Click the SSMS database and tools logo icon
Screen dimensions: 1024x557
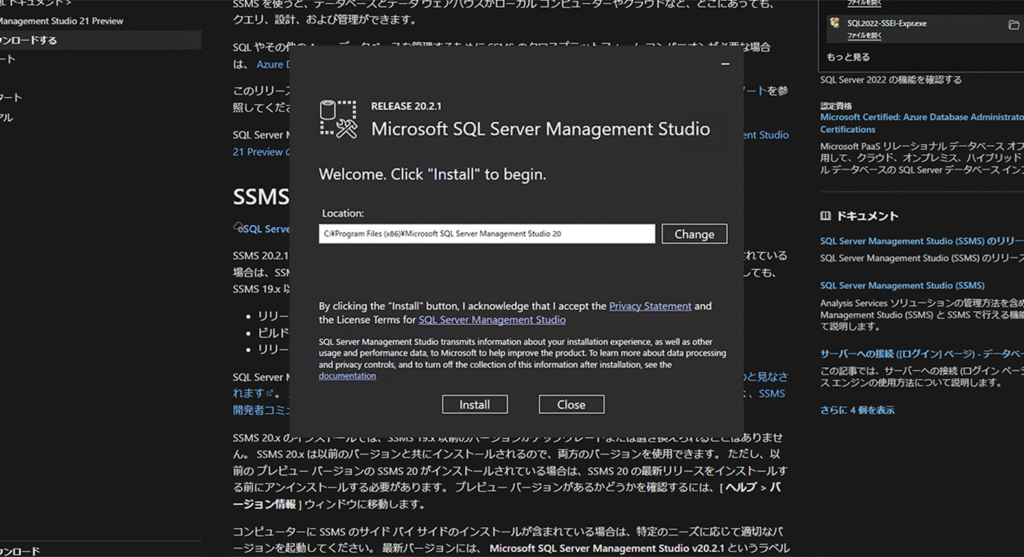pos(338,119)
